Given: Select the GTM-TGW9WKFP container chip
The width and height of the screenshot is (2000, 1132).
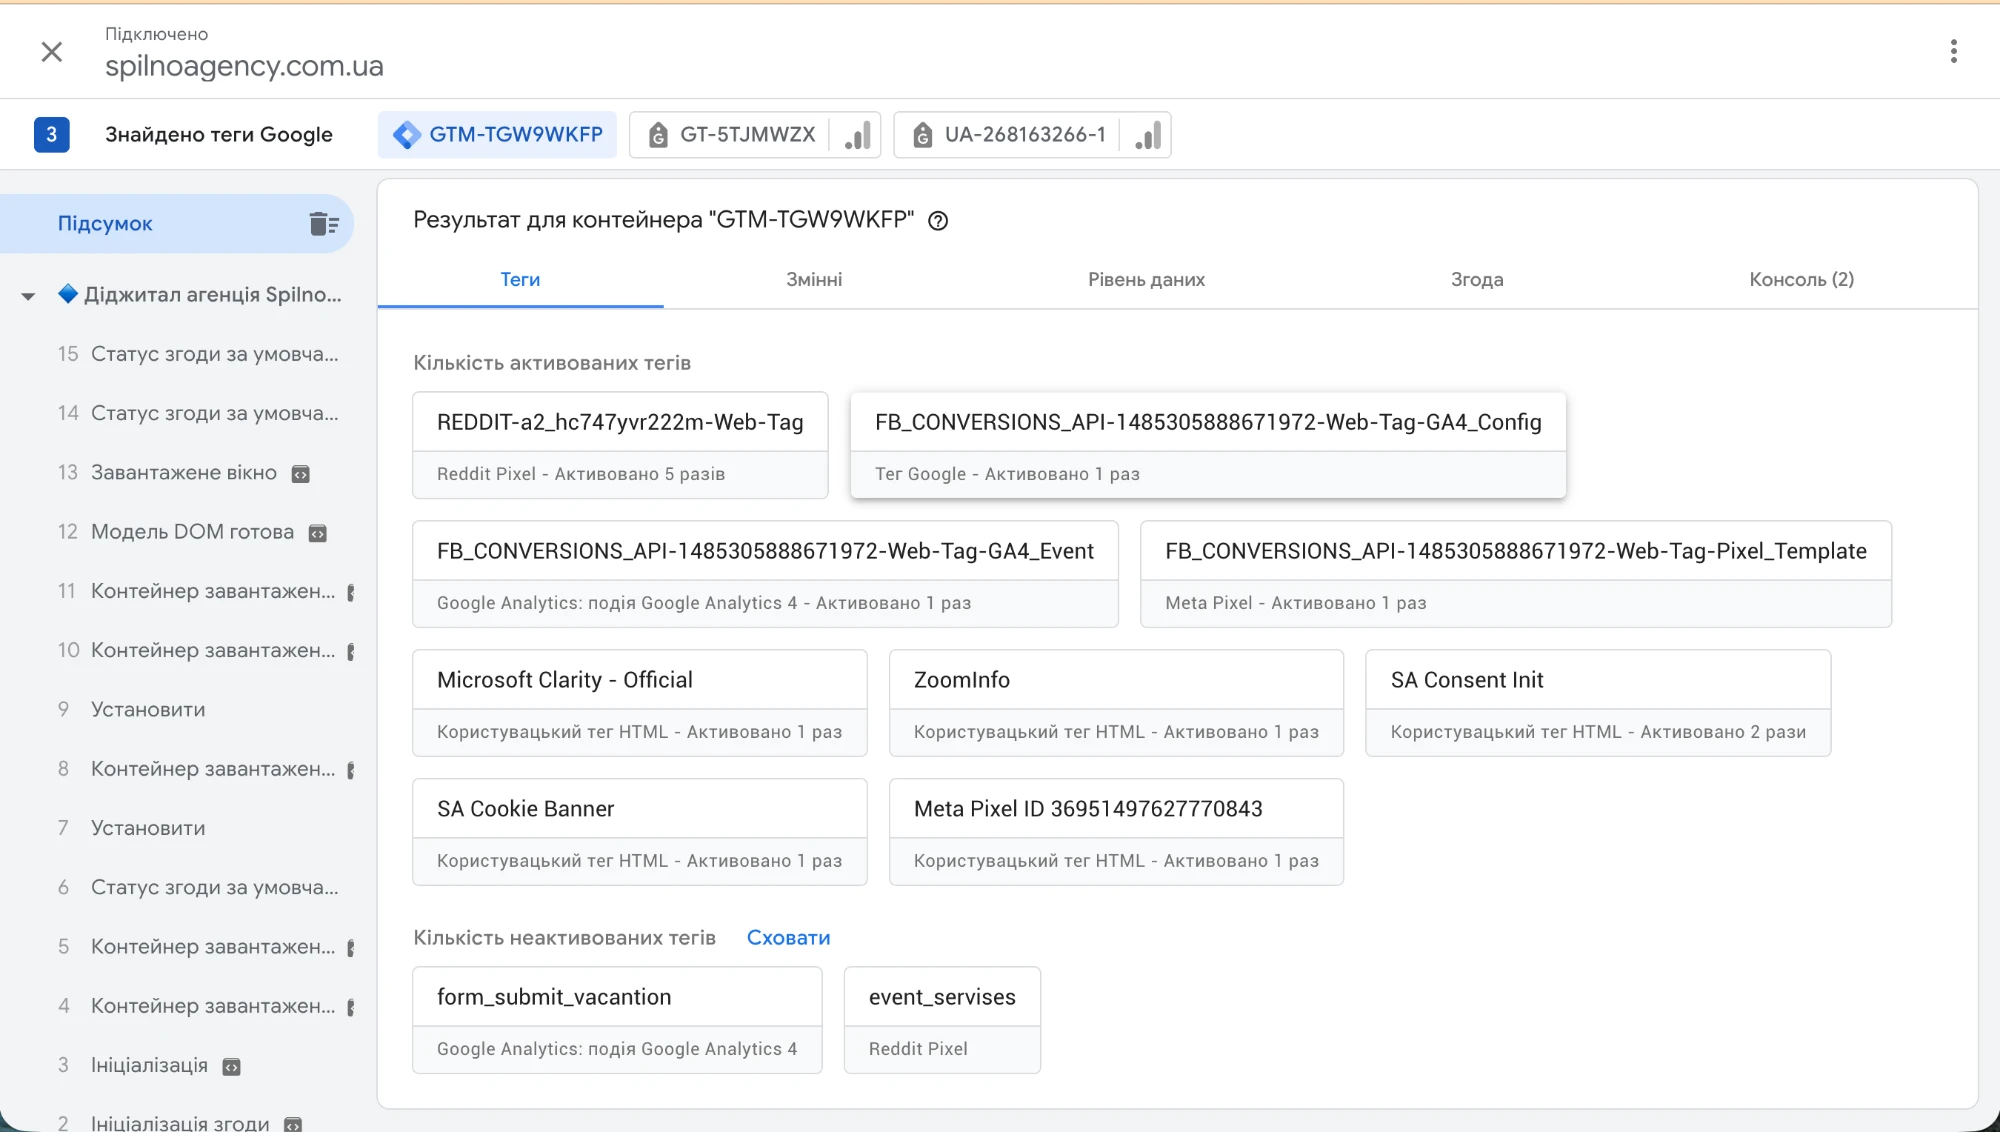Looking at the screenshot, I should [497, 135].
